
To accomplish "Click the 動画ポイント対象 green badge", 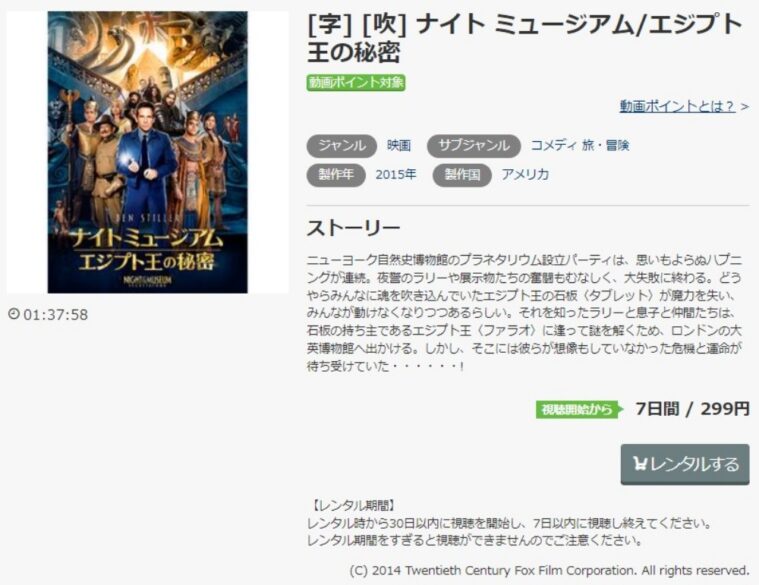I will (356, 83).
